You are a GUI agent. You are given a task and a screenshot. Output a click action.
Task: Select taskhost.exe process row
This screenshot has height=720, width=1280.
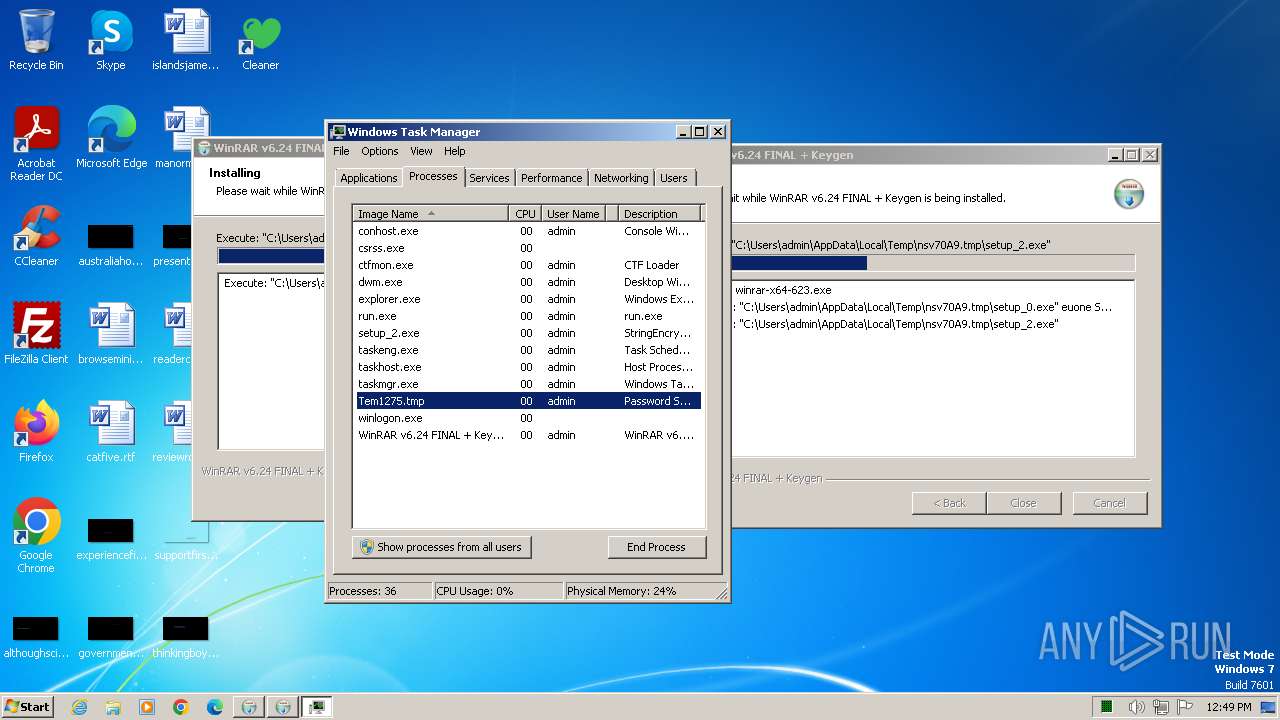point(527,367)
